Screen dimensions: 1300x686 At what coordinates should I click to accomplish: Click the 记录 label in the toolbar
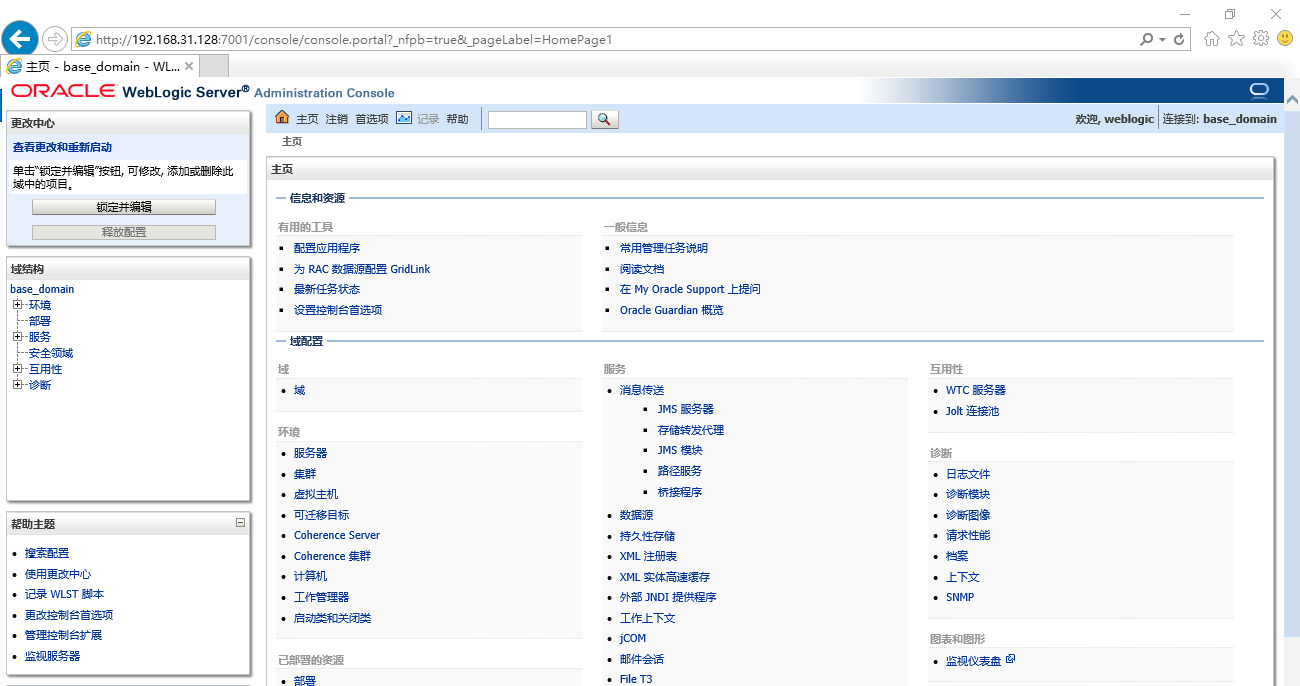[x=428, y=119]
